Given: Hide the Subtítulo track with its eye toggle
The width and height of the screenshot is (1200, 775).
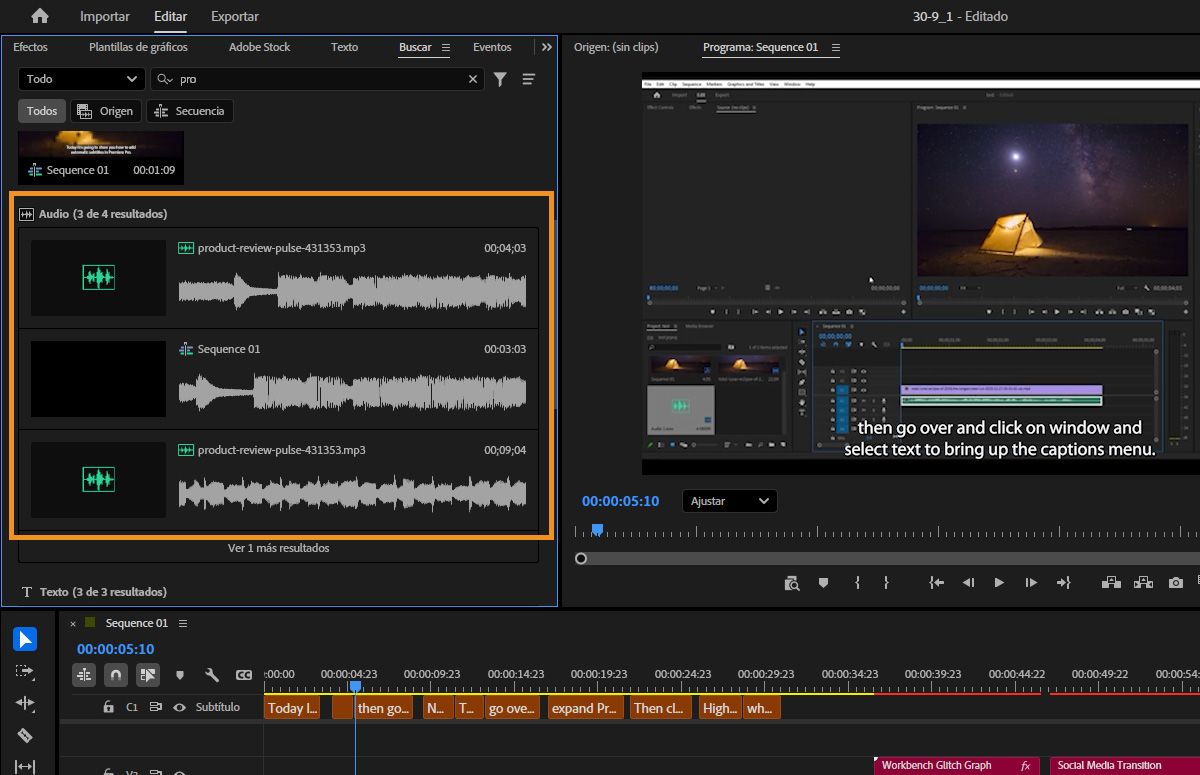Looking at the screenshot, I should point(180,707).
